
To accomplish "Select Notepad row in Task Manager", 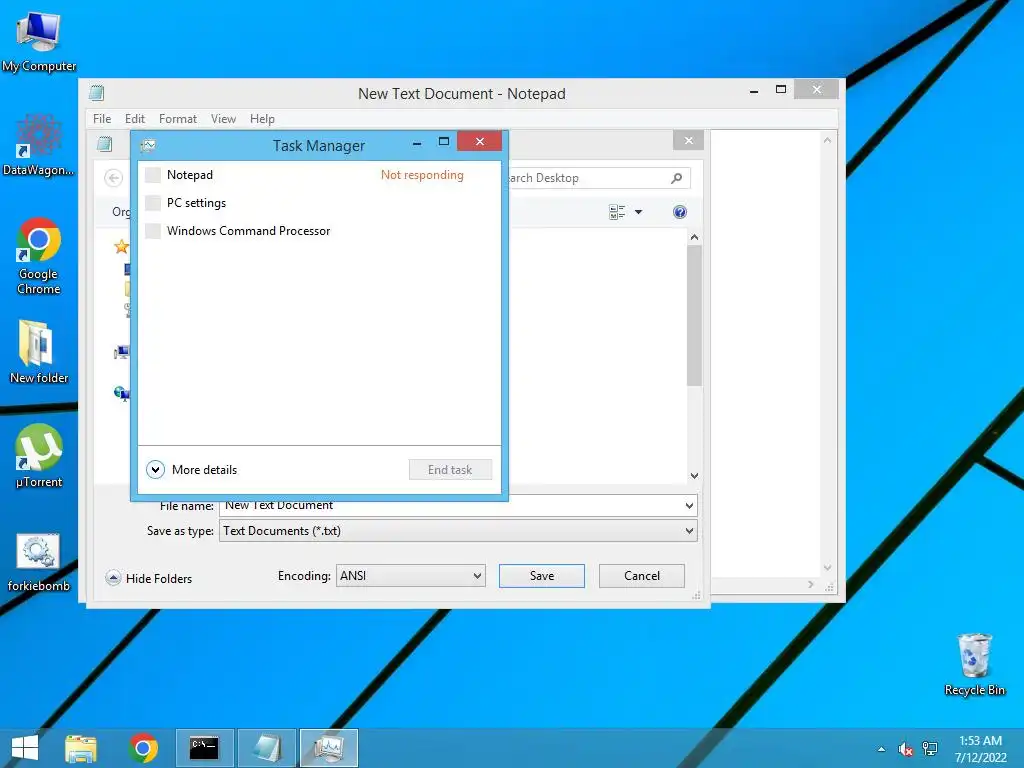I will coord(319,175).
